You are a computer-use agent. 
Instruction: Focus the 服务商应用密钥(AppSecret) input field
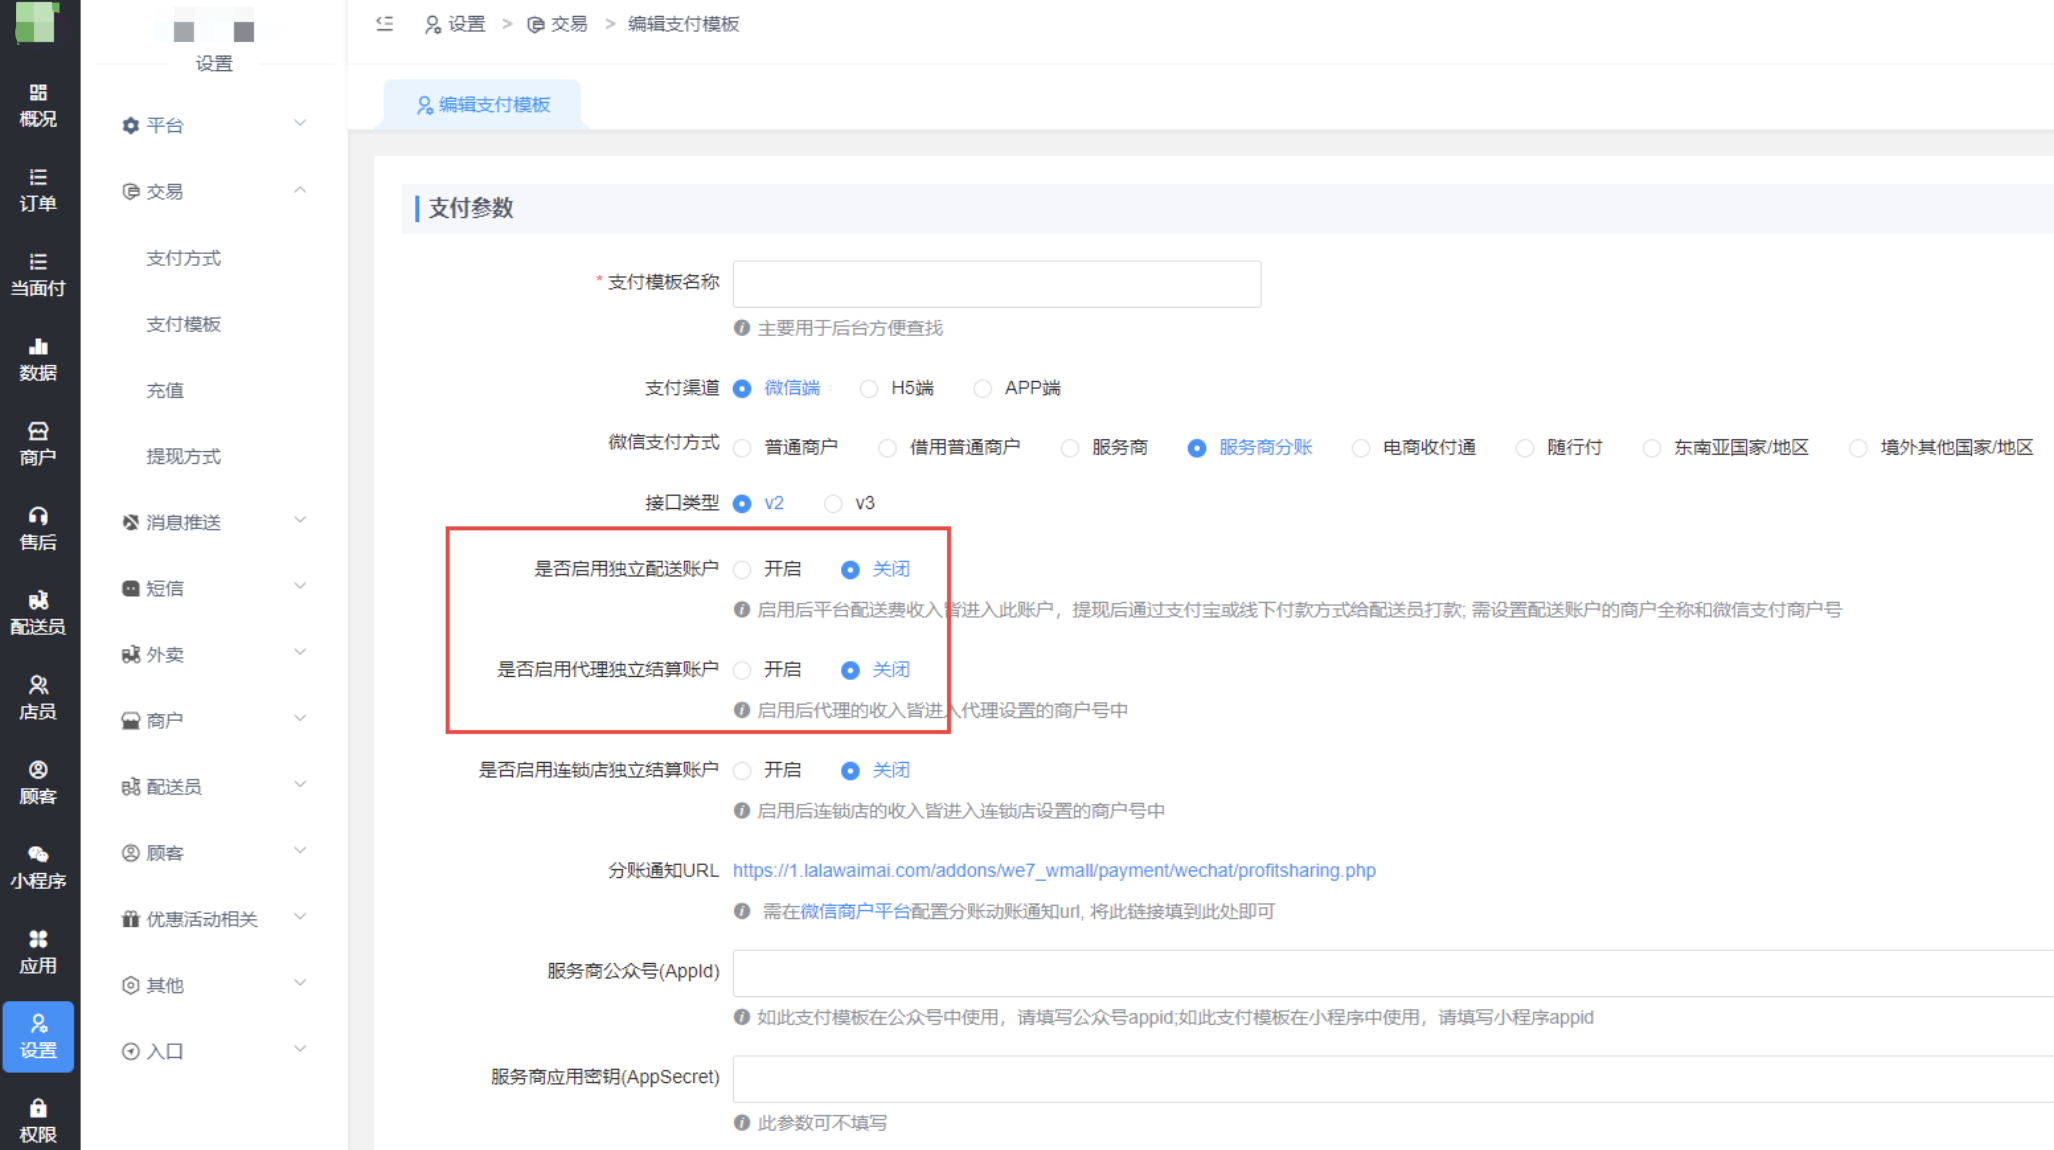[1393, 1079]
